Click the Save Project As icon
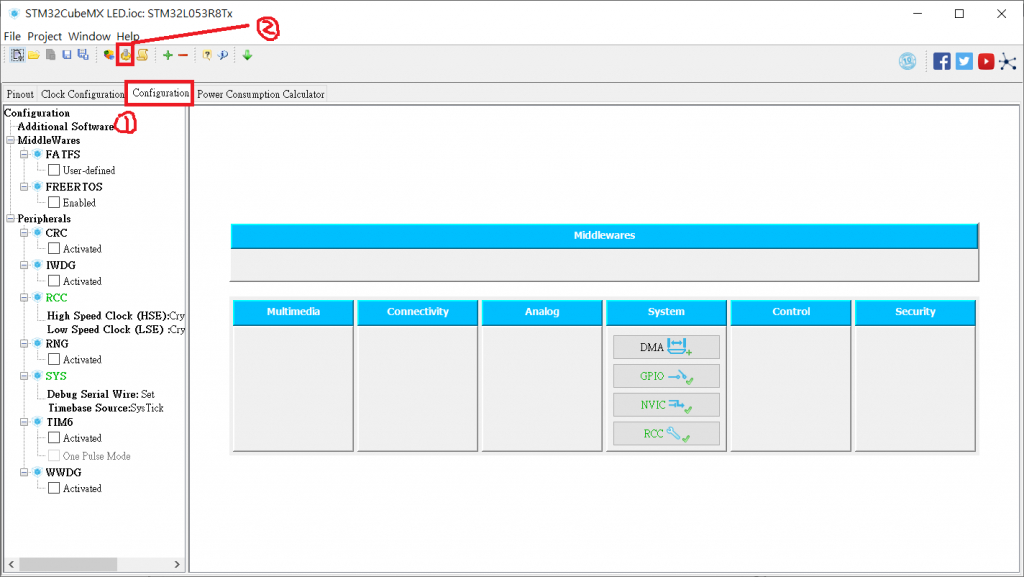Image resolution: width=1024 pixels, height=577 pixels. pos(83,55)
